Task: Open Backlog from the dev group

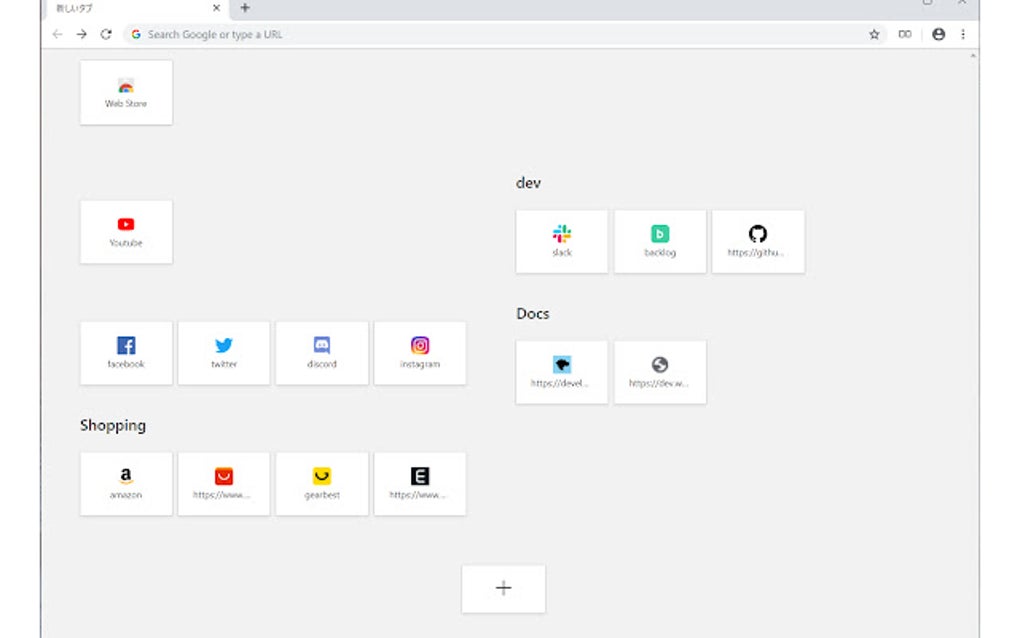Action: pos(660,241)
